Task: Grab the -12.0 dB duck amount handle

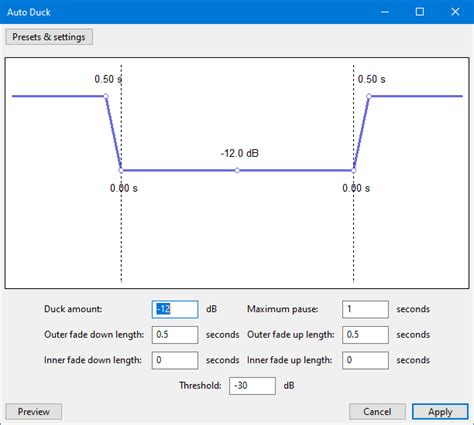Action: (x=237, y=170)
